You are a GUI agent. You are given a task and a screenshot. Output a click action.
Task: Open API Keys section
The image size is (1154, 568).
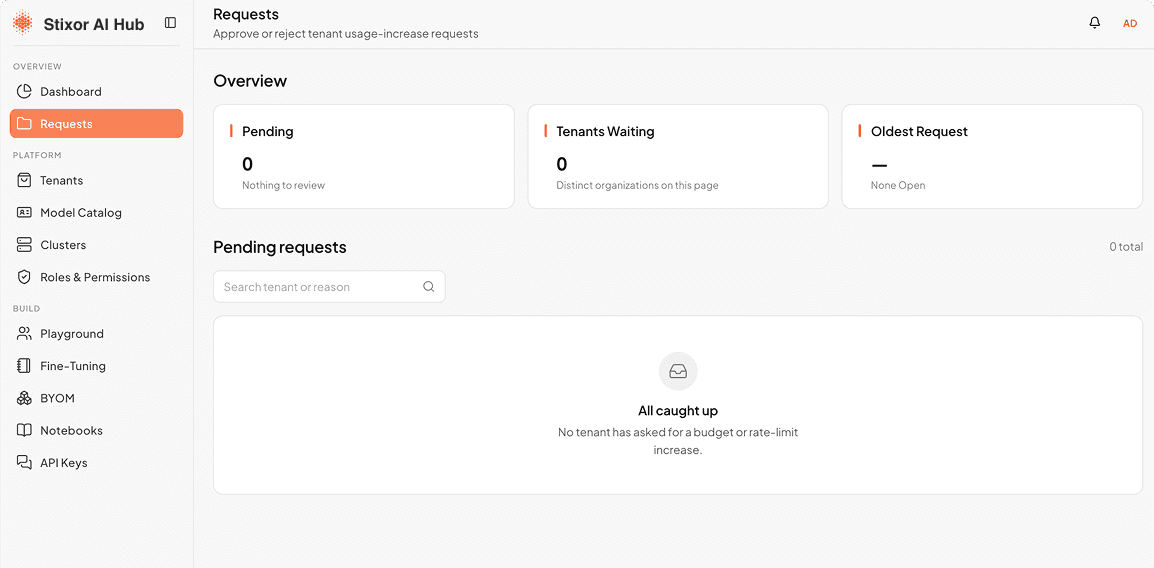(96, 463)
